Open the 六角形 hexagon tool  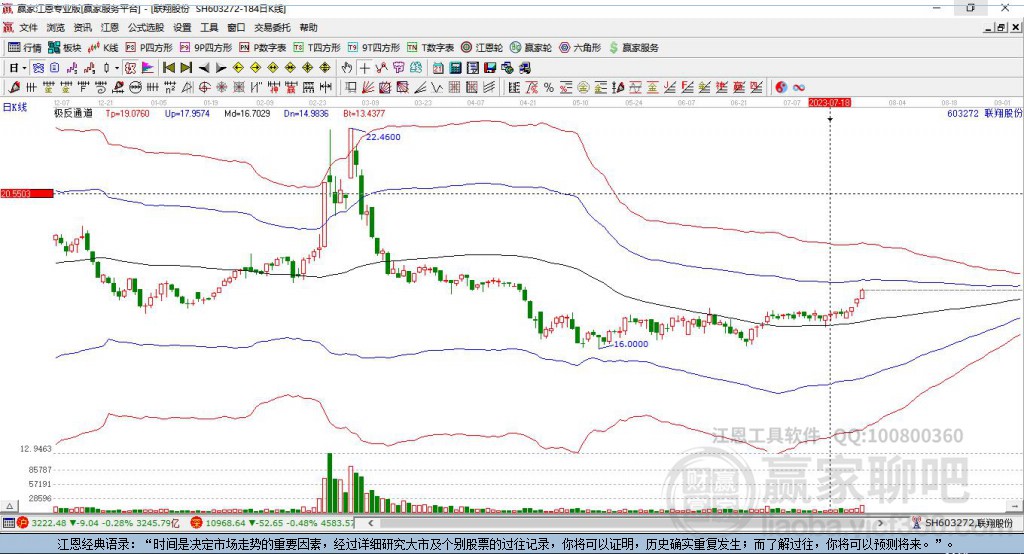click(x=580, y=48)
